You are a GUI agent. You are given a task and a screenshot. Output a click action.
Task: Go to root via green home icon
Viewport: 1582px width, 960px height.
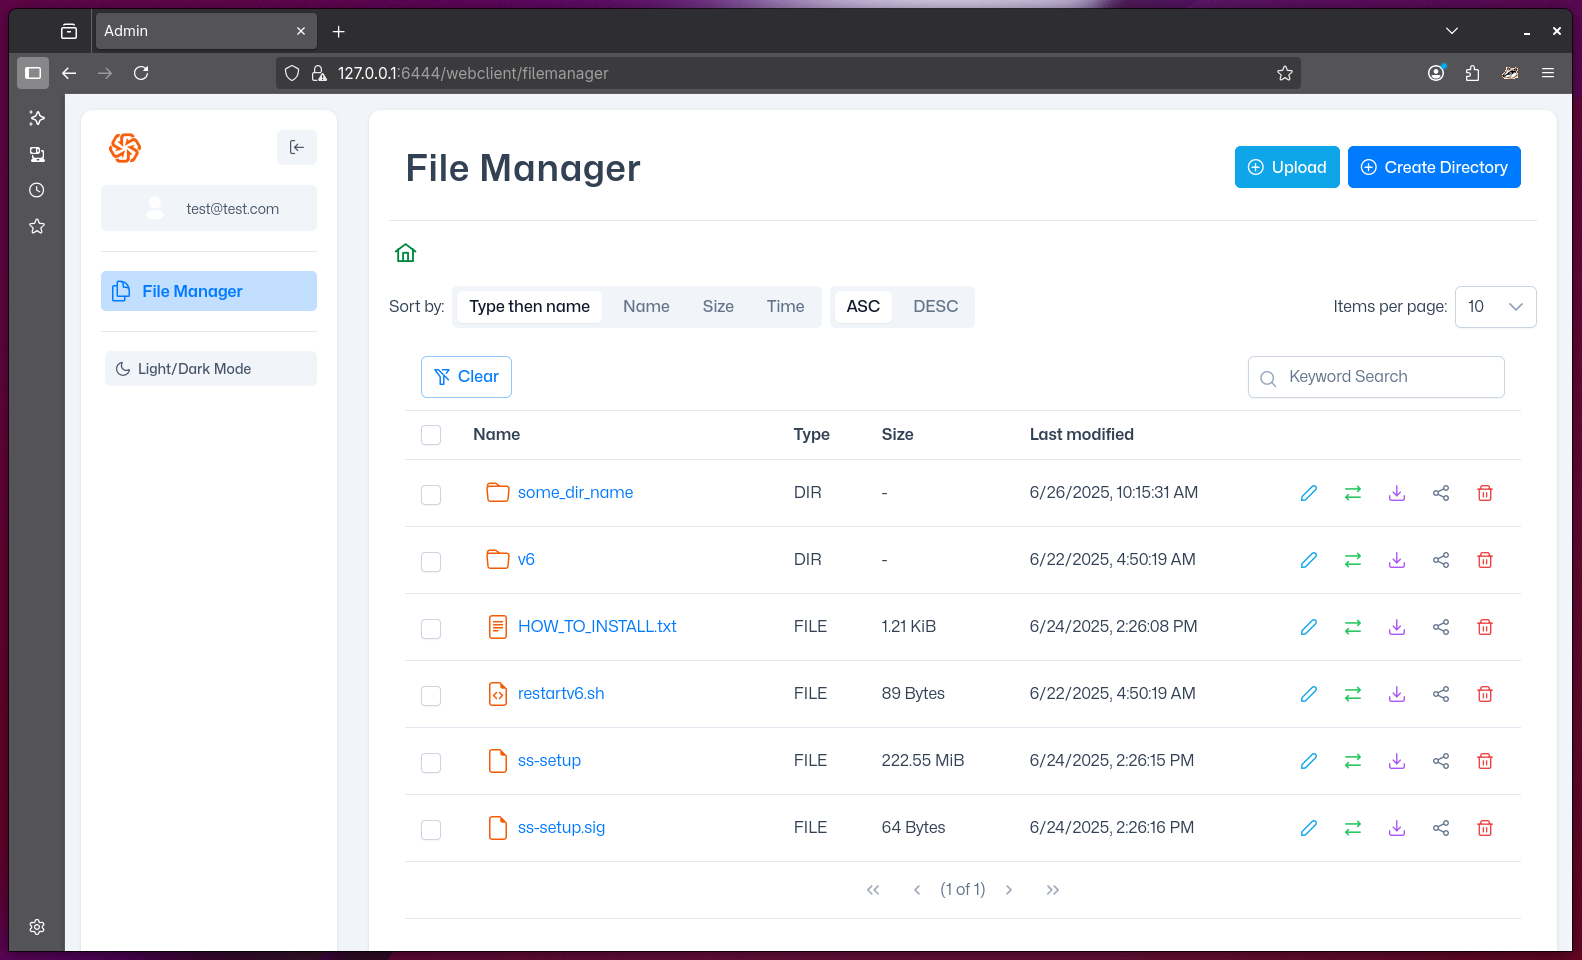click(405, 253)
